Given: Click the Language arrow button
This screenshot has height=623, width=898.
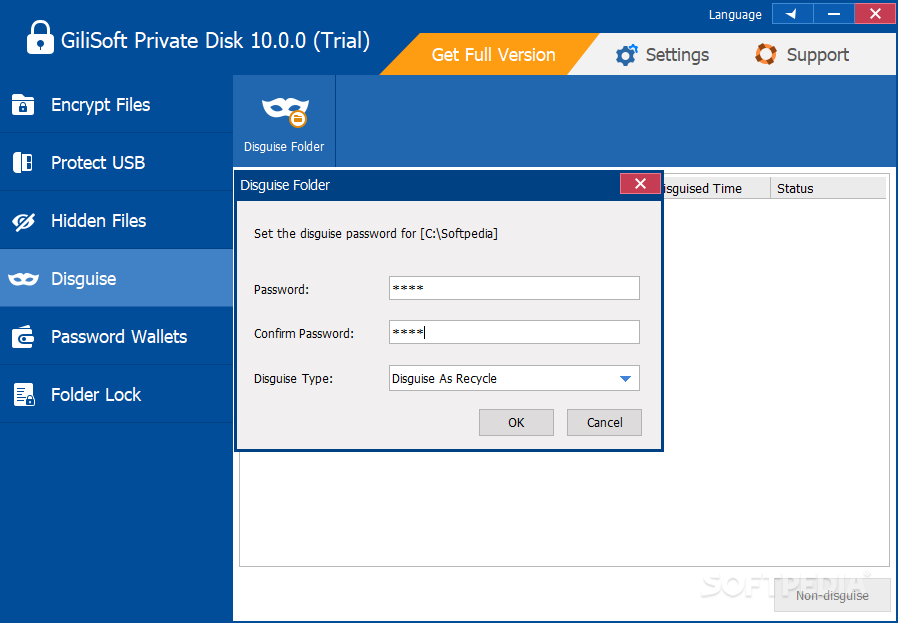Looking at the screenshot, I should click(793, 14).
